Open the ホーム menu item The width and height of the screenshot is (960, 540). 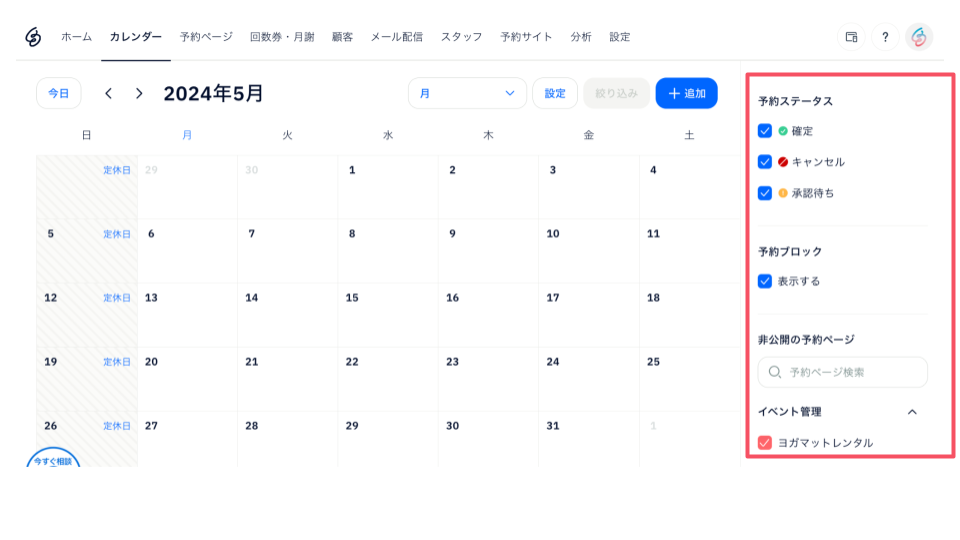[77, 37]
